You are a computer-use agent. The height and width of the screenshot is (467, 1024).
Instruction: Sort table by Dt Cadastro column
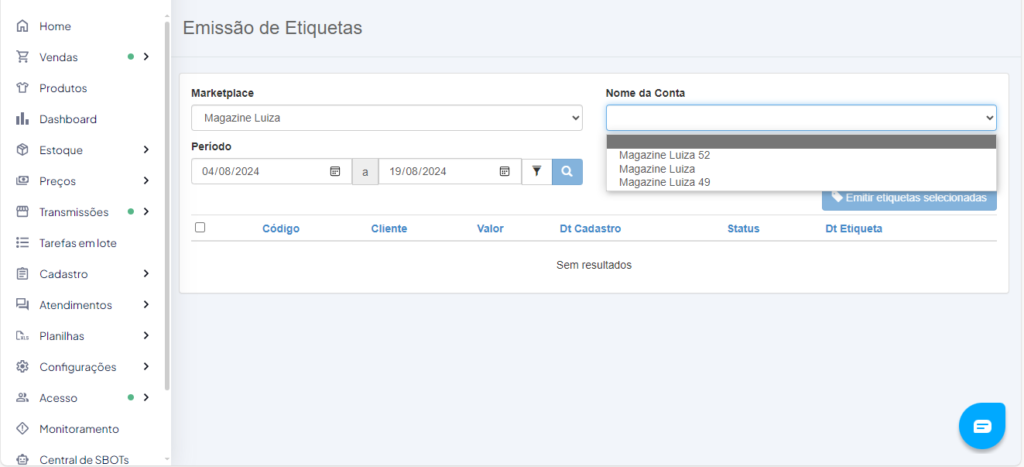point(590,229)
